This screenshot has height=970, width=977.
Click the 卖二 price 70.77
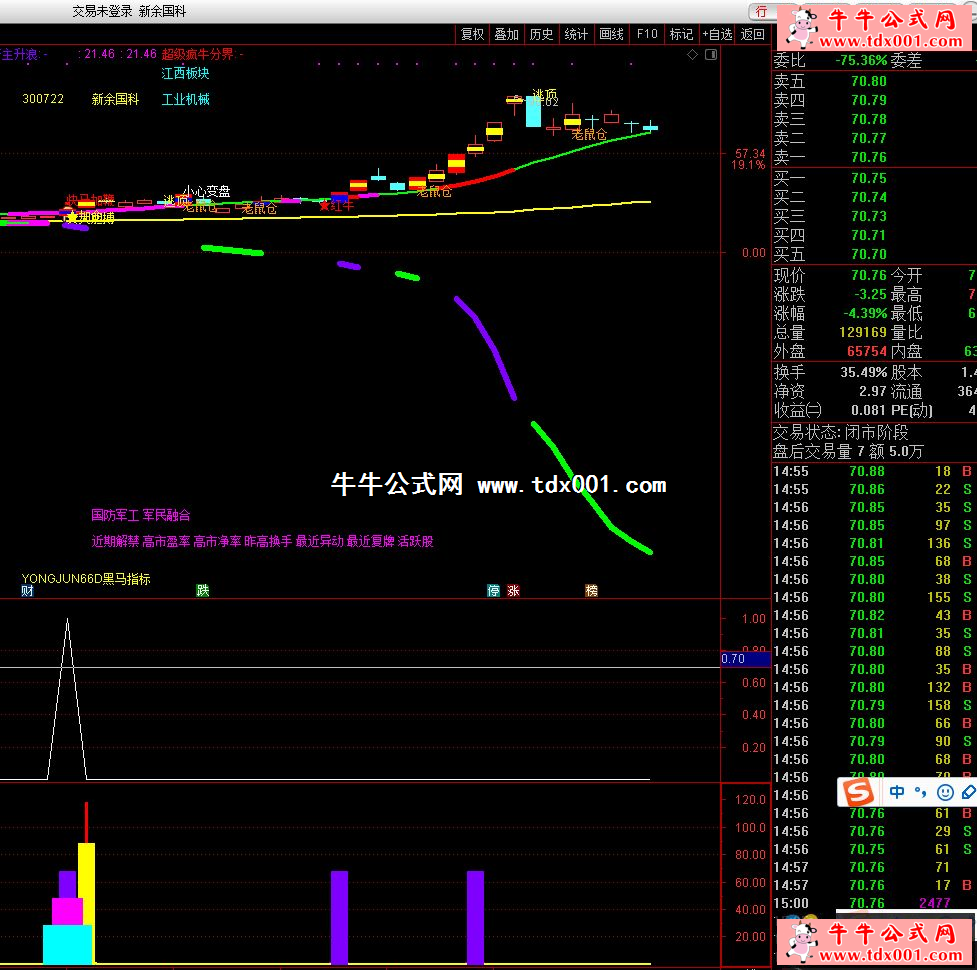point(869,138)
